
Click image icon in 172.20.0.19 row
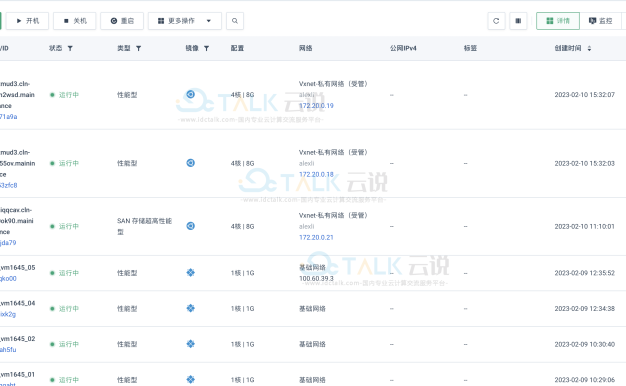tap(190, 94)
